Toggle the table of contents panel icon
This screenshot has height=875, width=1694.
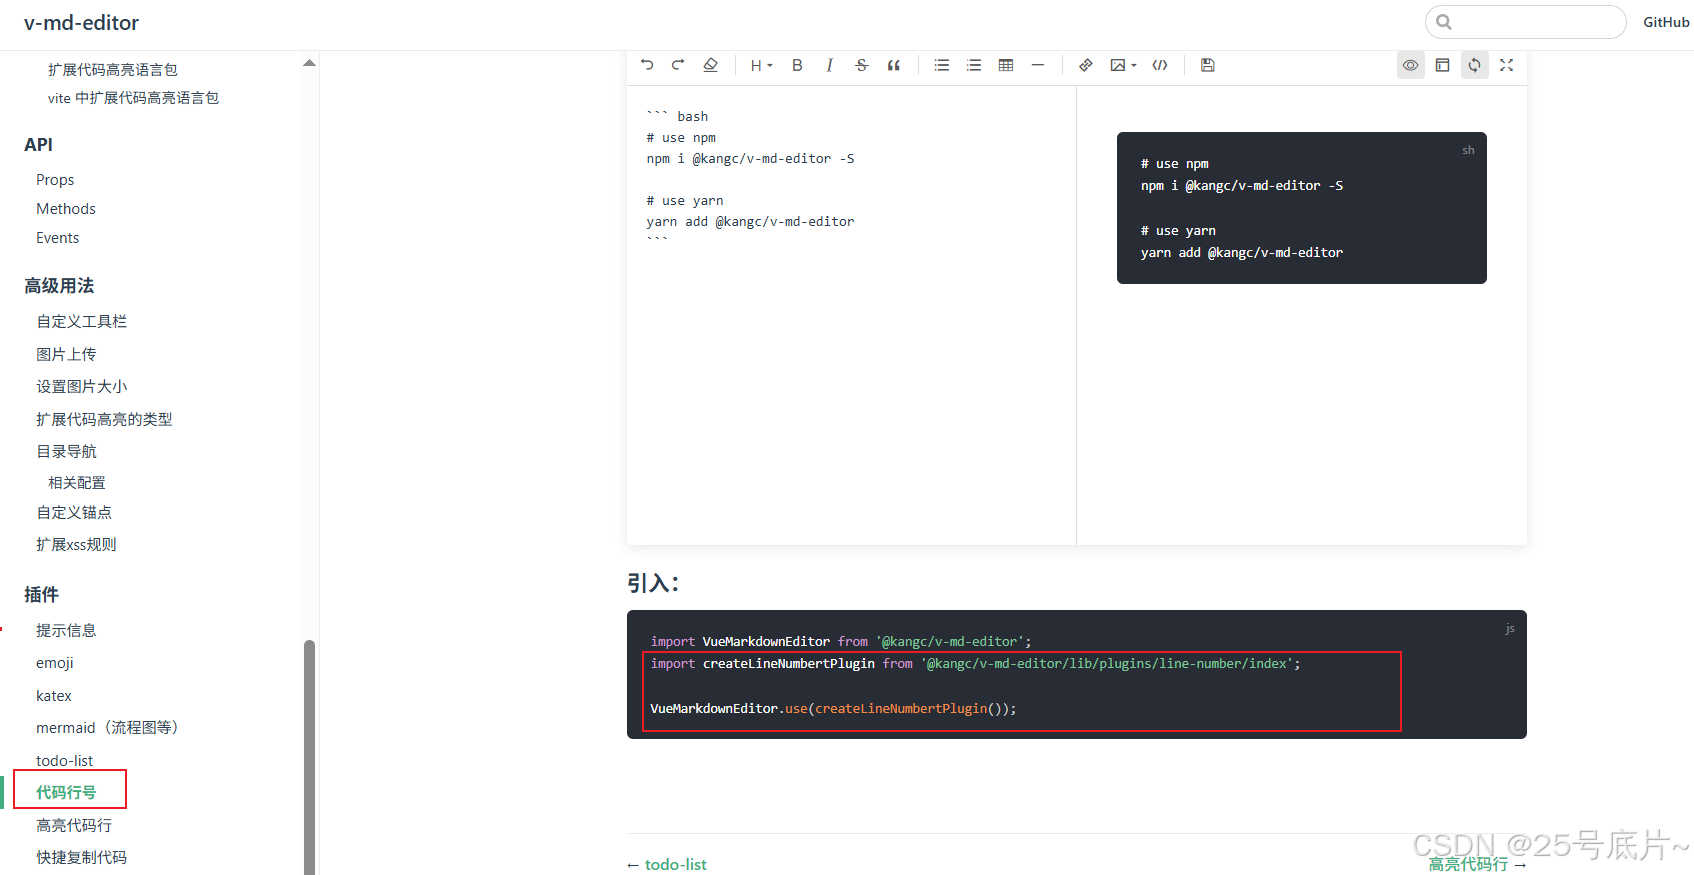[1442, 65]
